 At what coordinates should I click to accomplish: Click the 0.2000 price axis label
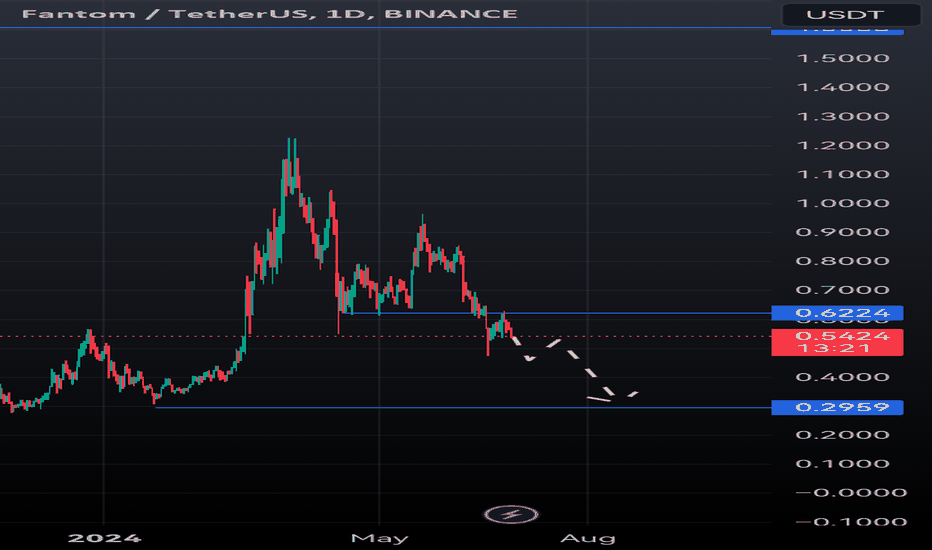pyautogui.click(x=843, y=435)
